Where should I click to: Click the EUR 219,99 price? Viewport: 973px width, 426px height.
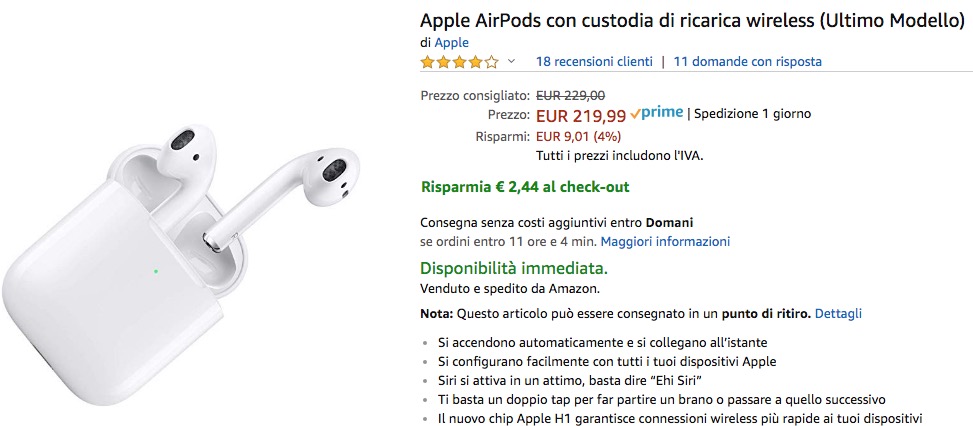[x=581, y=115]
